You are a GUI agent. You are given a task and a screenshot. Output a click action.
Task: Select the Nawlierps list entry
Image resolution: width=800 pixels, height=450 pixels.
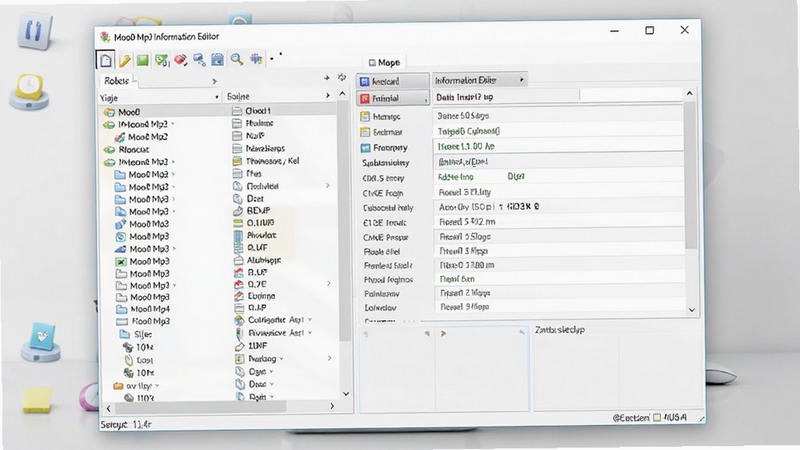[x=265, y=148]
